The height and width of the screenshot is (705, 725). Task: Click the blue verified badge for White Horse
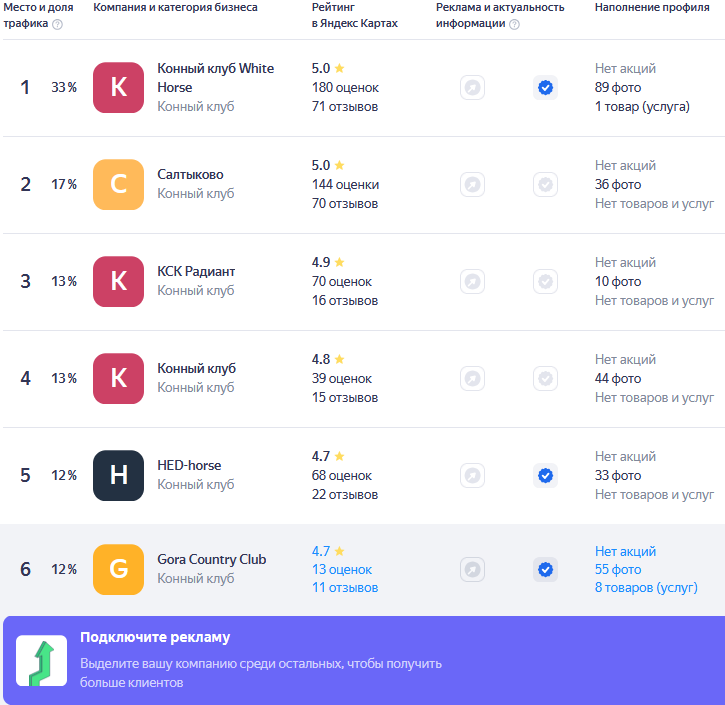[x=546, y=87]
